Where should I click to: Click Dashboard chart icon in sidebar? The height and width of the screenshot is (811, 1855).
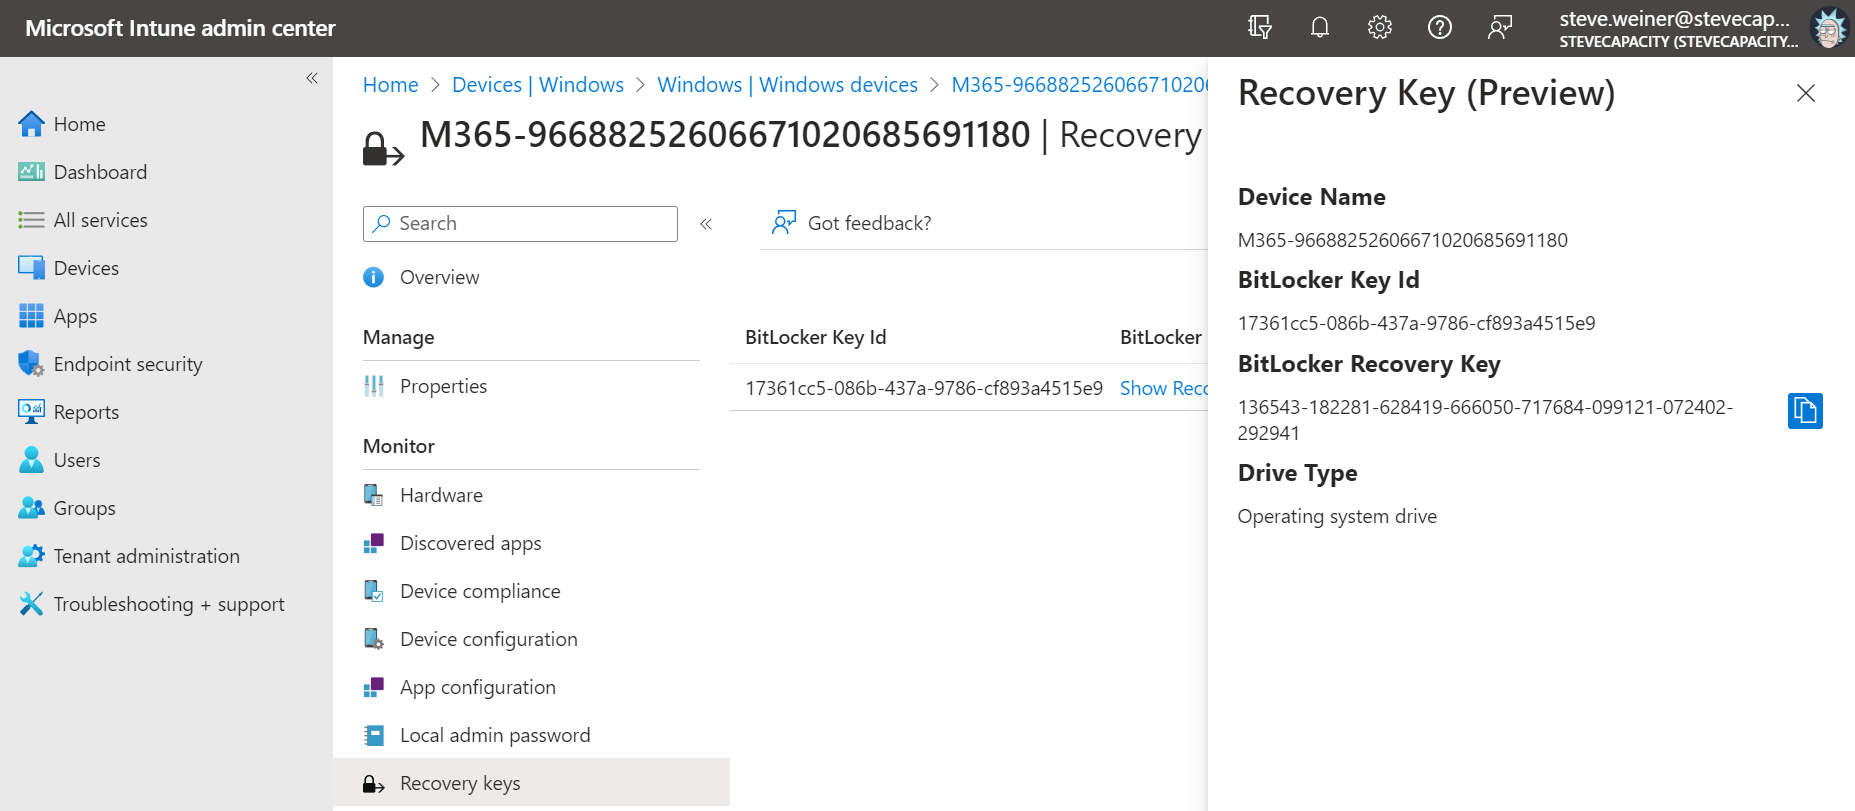(x=31, y=172)
